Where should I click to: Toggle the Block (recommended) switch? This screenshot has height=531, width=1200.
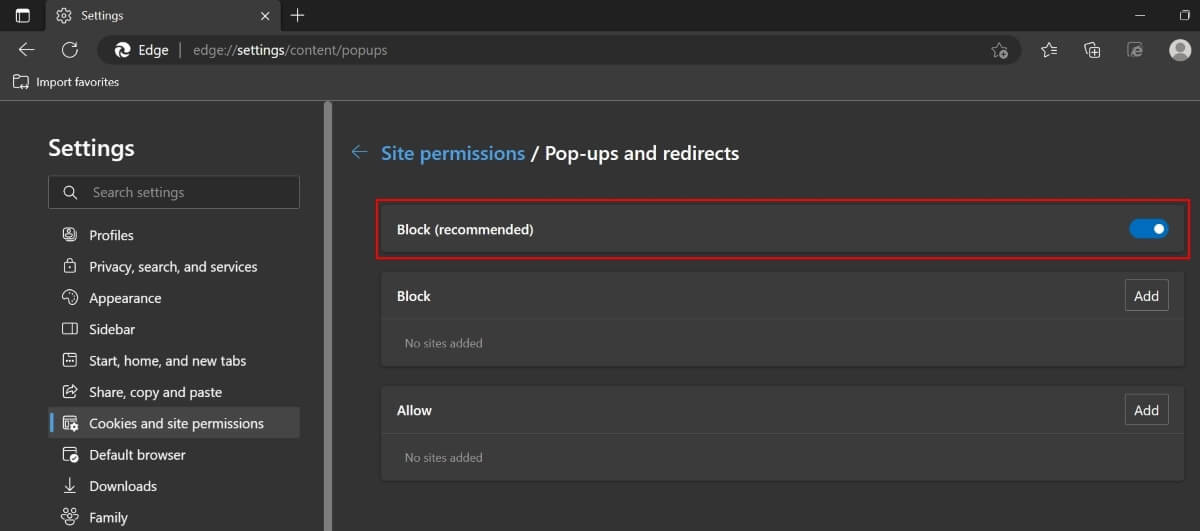pyautogui.click(x=1148, y=230)
